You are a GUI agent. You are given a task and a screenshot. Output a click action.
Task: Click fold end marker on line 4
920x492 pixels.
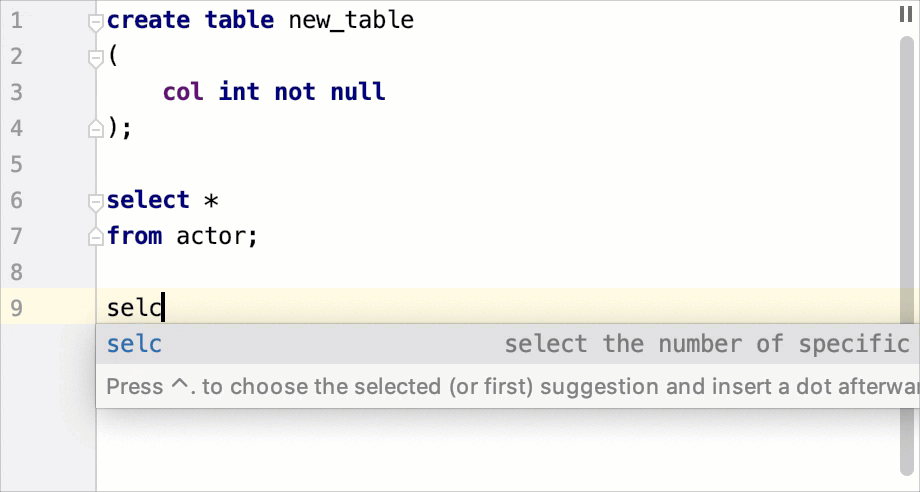pos(95,128)
